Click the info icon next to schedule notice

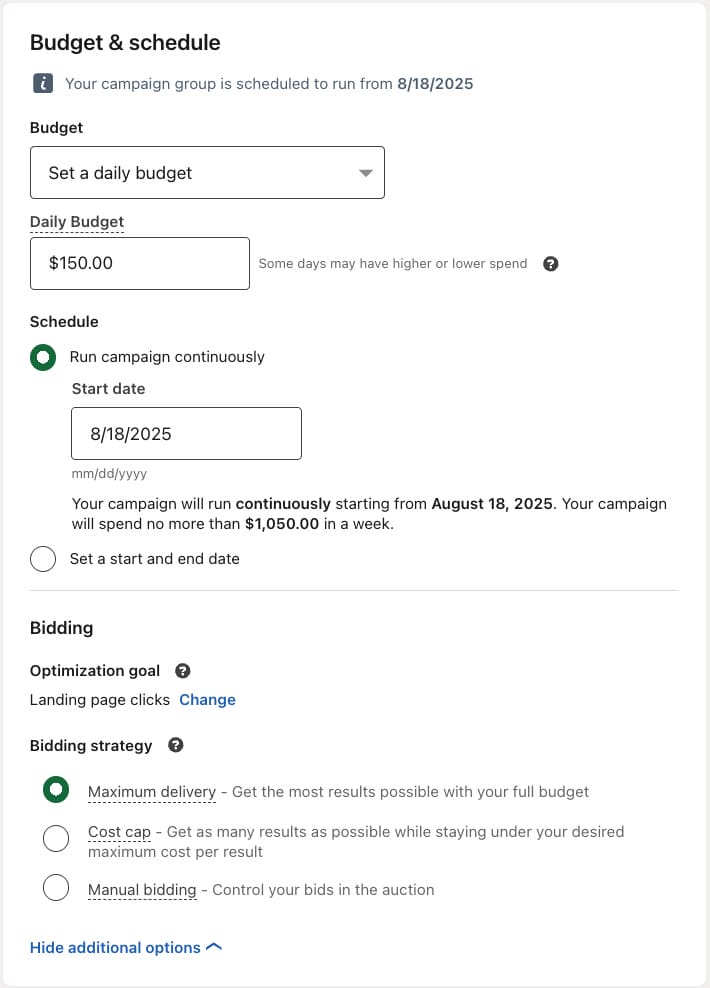coord(41,84)
